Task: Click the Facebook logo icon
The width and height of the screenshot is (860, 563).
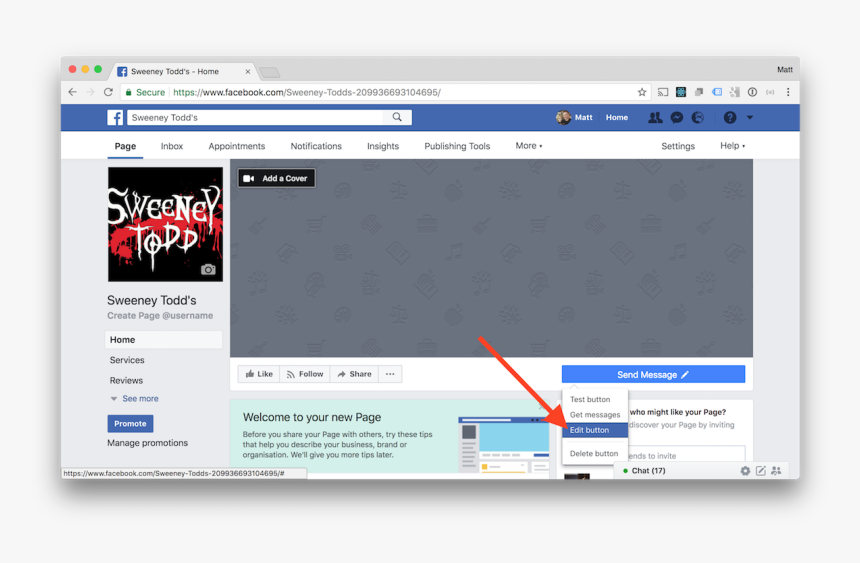Action: (x=115, y=117)
